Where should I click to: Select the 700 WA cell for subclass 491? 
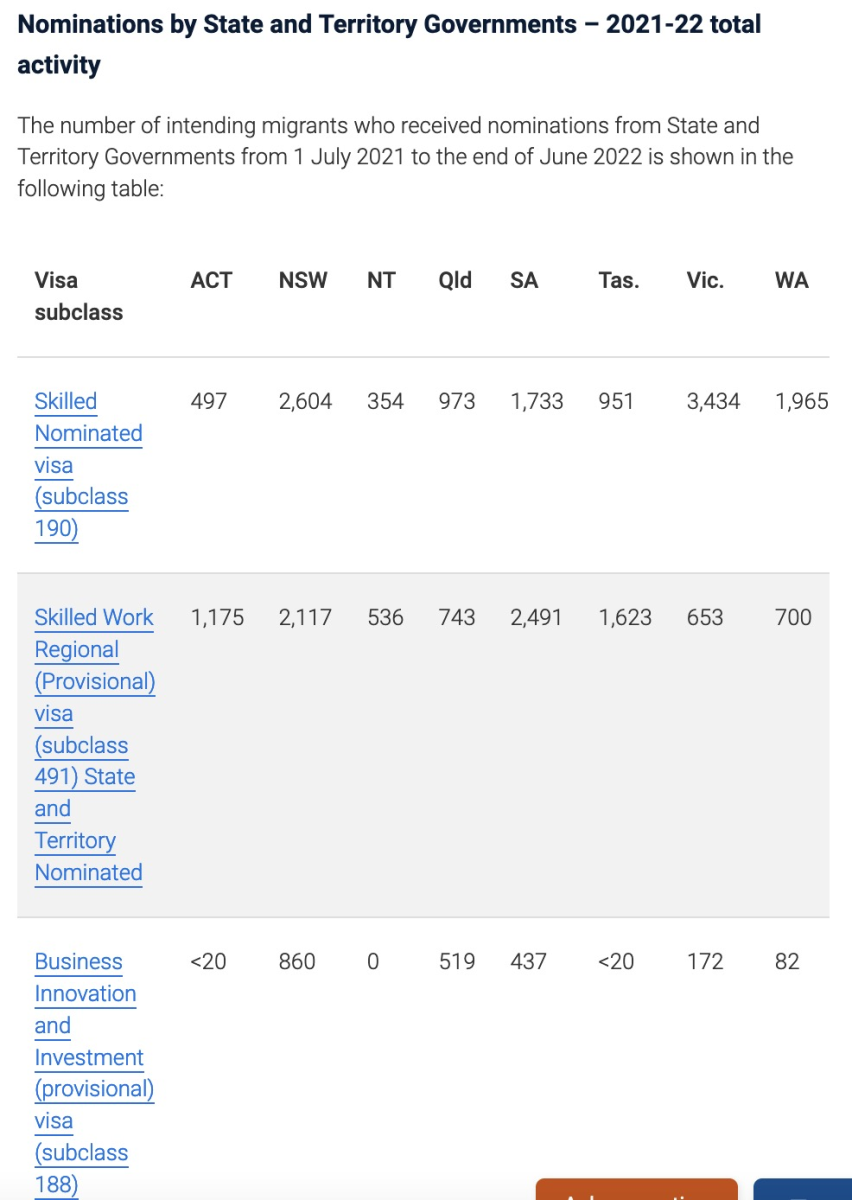click(x=793, y=618)
